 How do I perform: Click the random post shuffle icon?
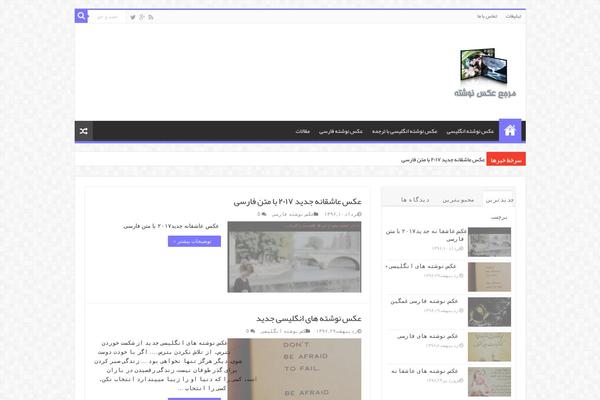(84, 131)
